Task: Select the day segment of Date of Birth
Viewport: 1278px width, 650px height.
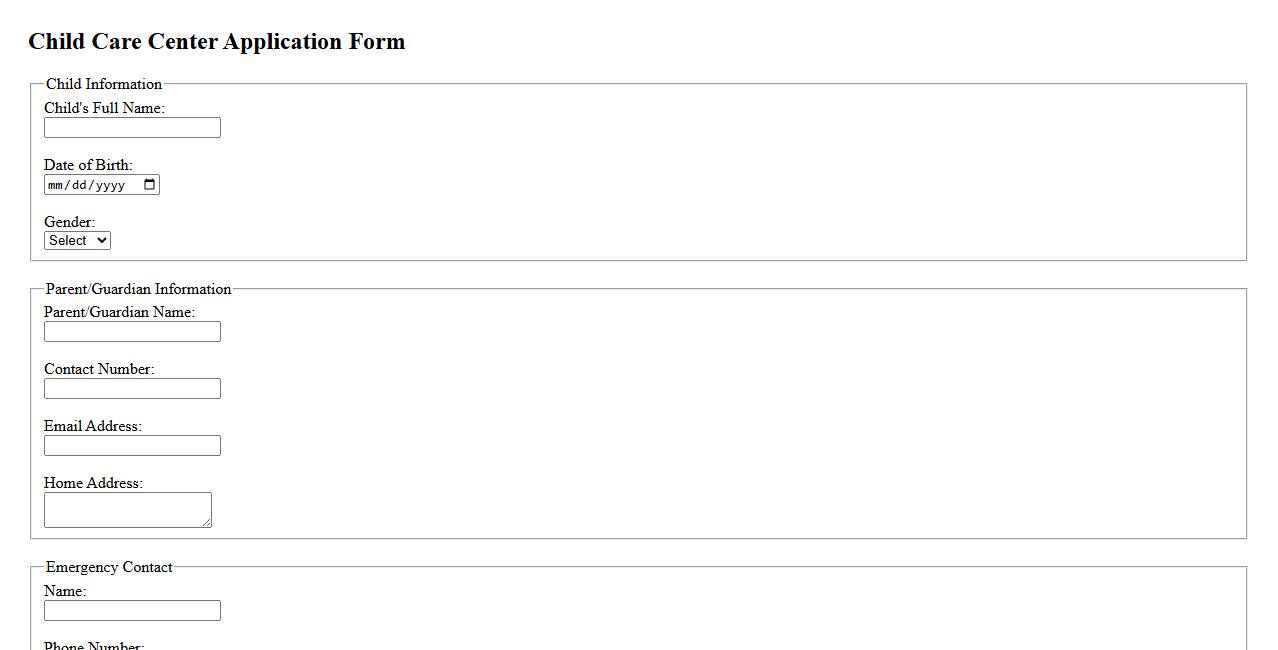Action: click(80, 185)
